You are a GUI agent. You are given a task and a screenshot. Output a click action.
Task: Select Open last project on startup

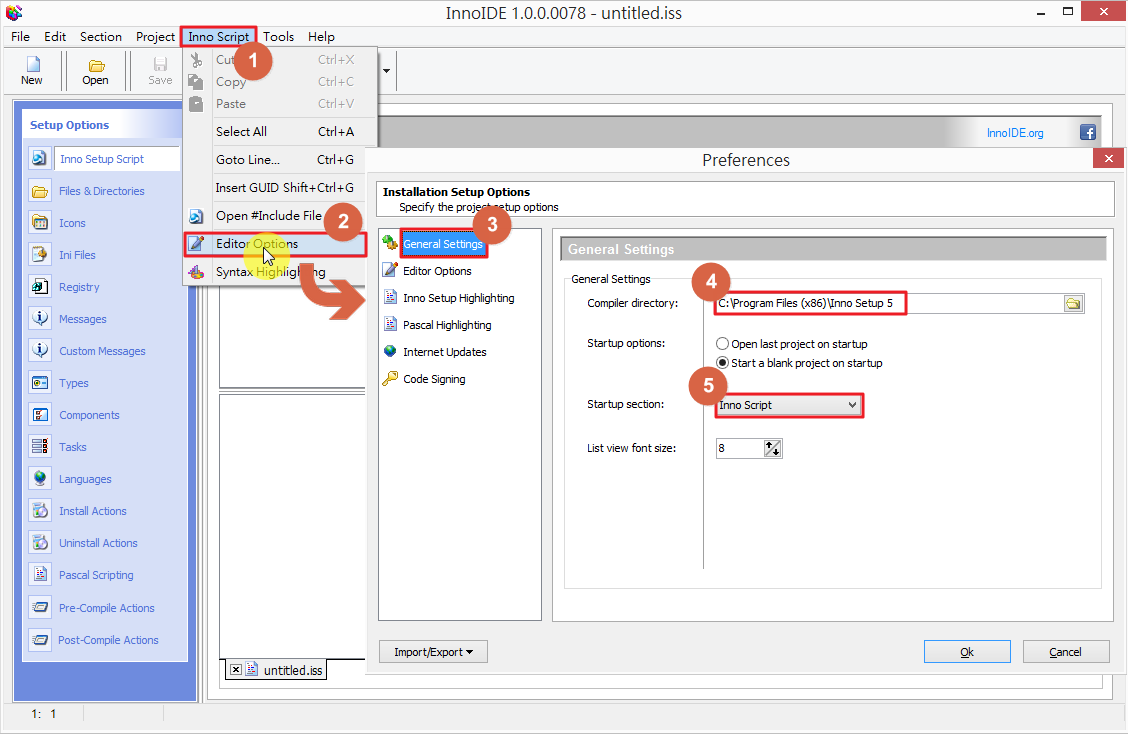pos(722,343)
